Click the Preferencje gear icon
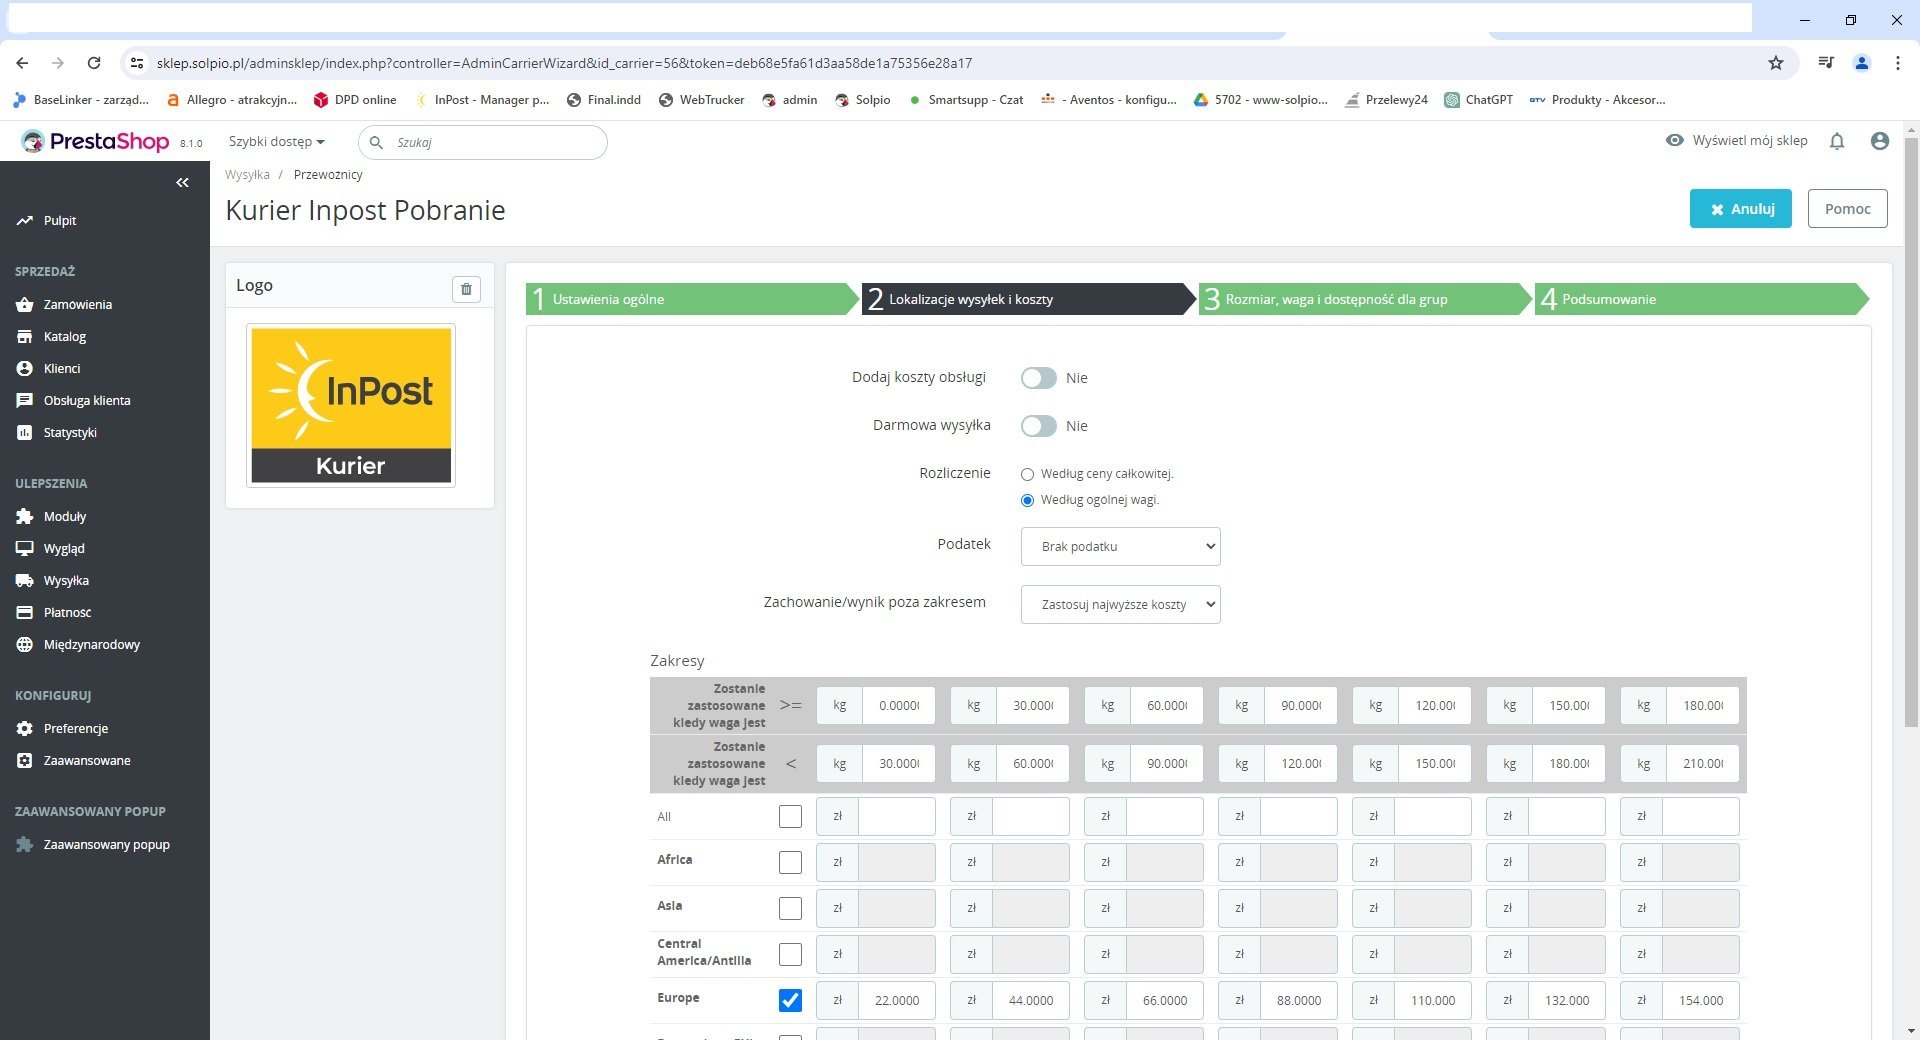 click(25, 728)
